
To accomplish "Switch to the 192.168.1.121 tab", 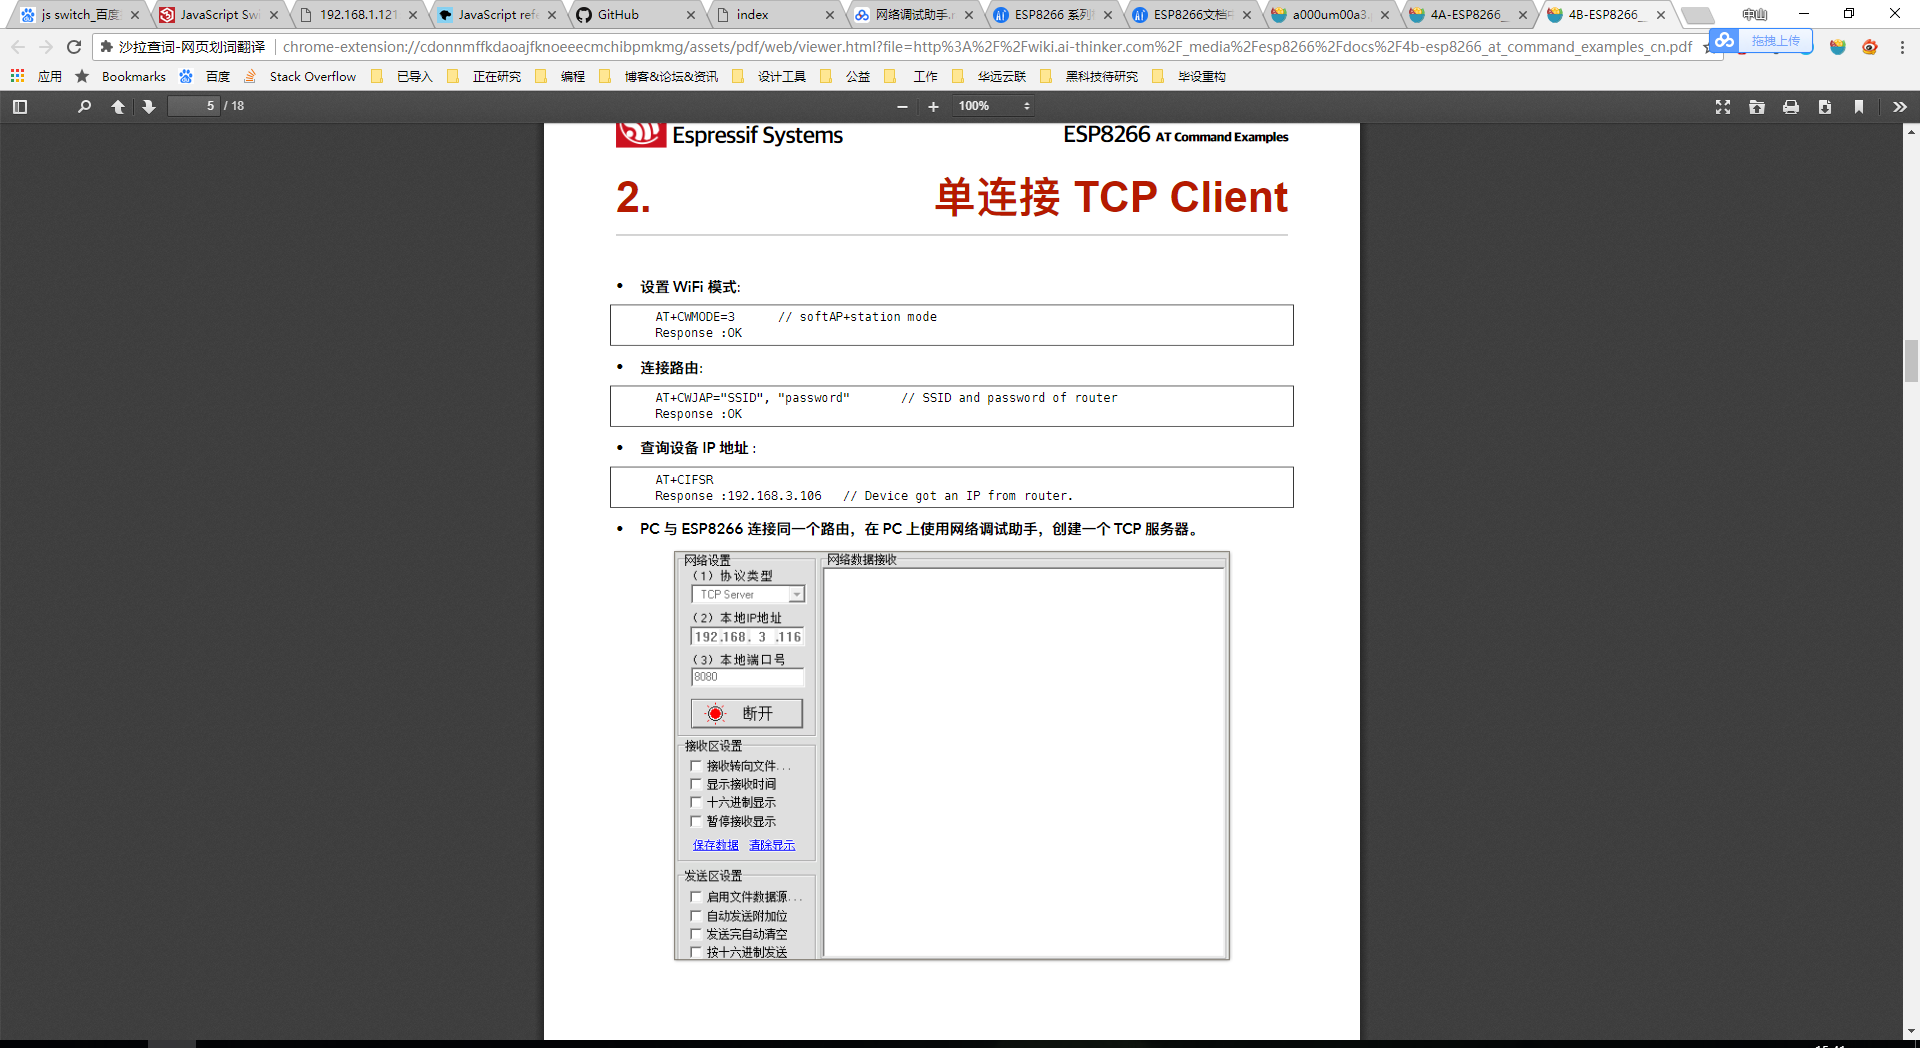I will [x=358, y=15].
